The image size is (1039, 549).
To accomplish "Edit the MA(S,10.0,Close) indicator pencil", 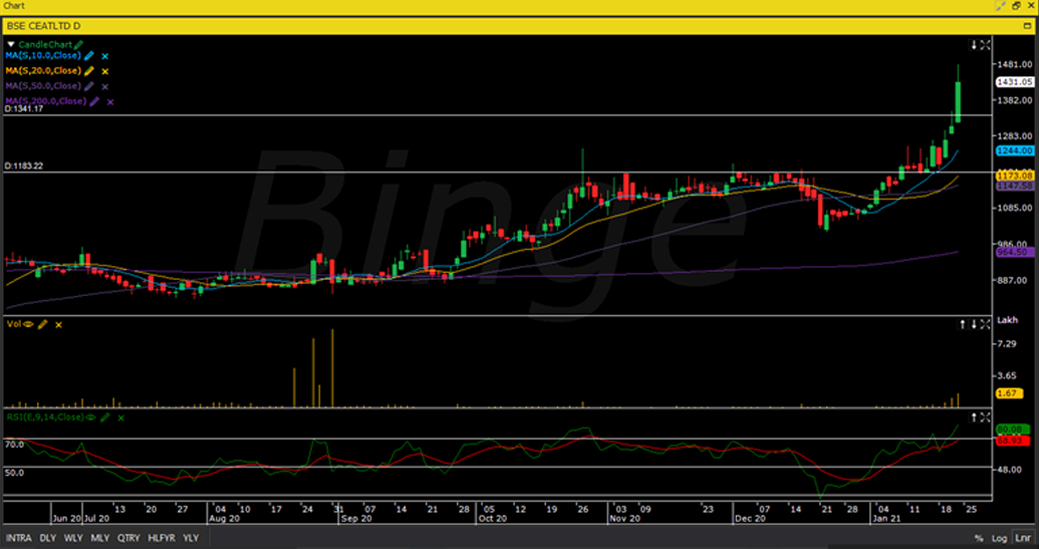I will (x=89, y=56).
